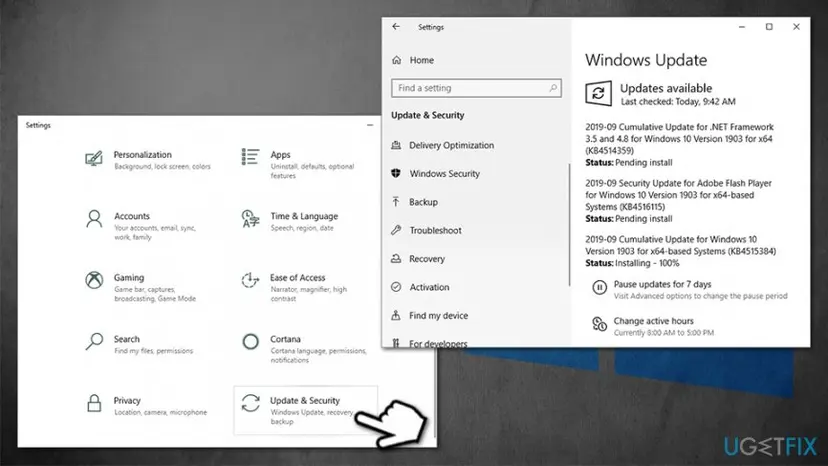Viewport: 828px width, 466px height.
Task: Click the For developers icon
Action: click(396, 343)
